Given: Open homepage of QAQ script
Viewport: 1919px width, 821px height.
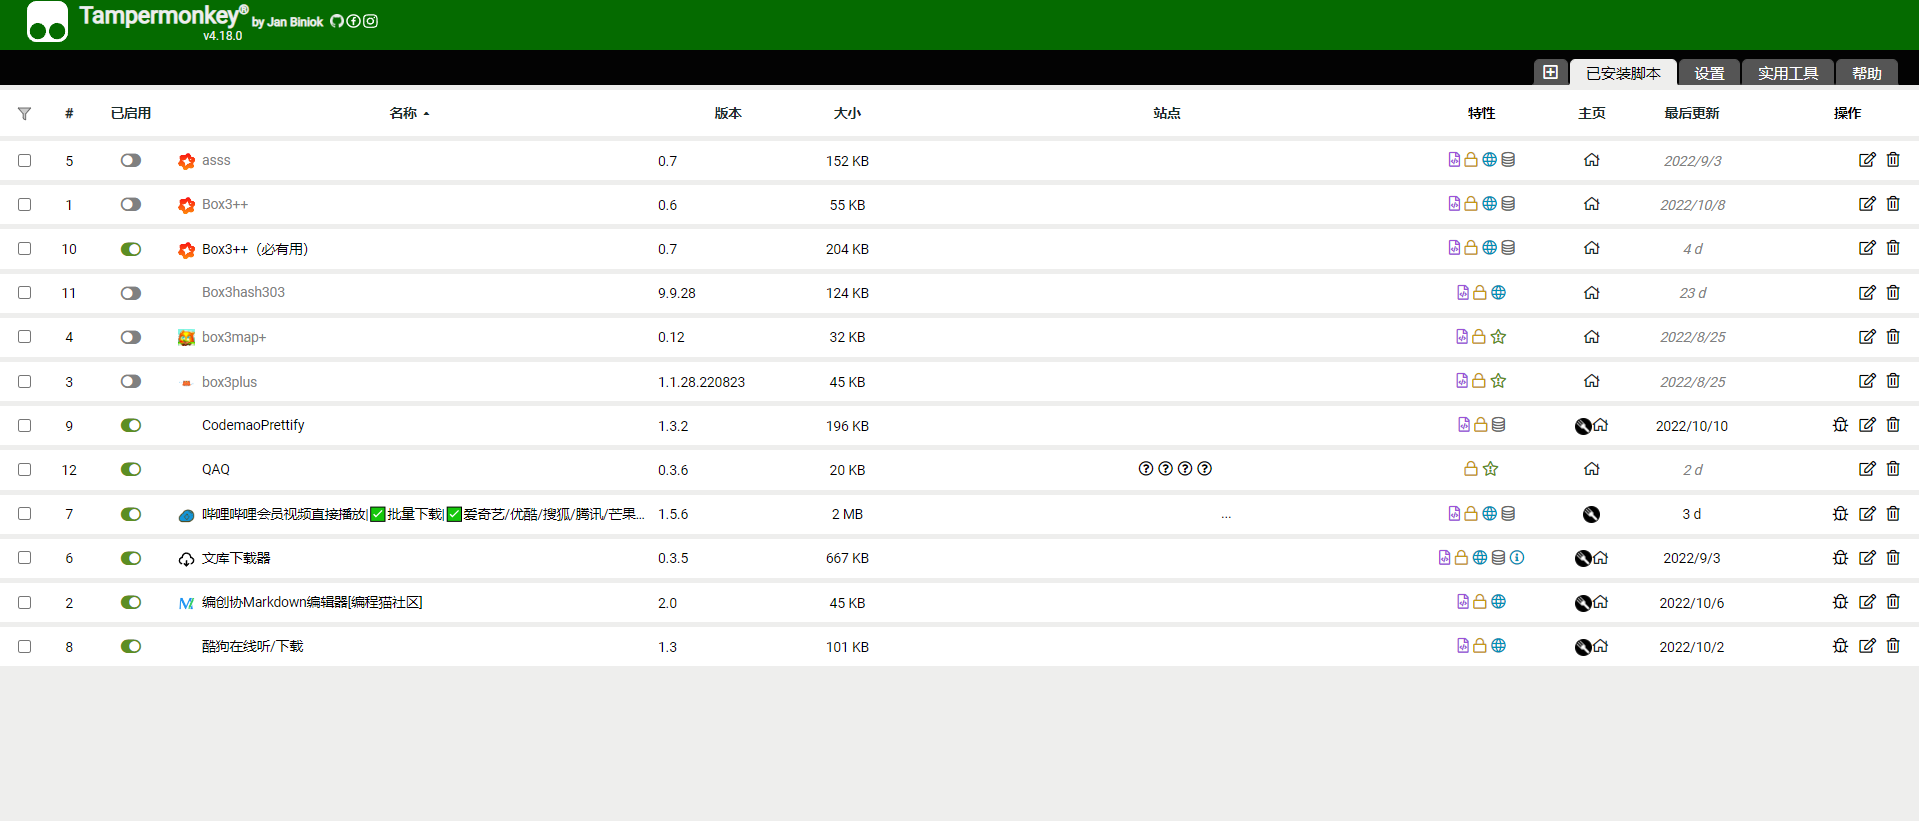Looking at the screenshot, I should (x=1592, y=469).
